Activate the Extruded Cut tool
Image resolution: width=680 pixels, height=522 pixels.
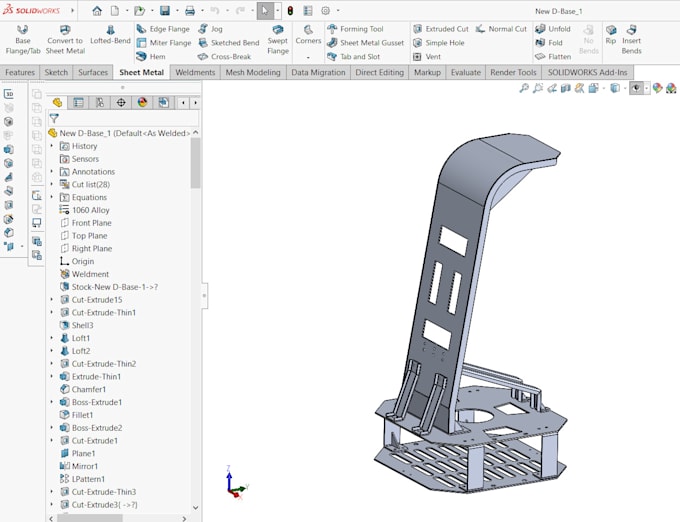click(441, 29)
